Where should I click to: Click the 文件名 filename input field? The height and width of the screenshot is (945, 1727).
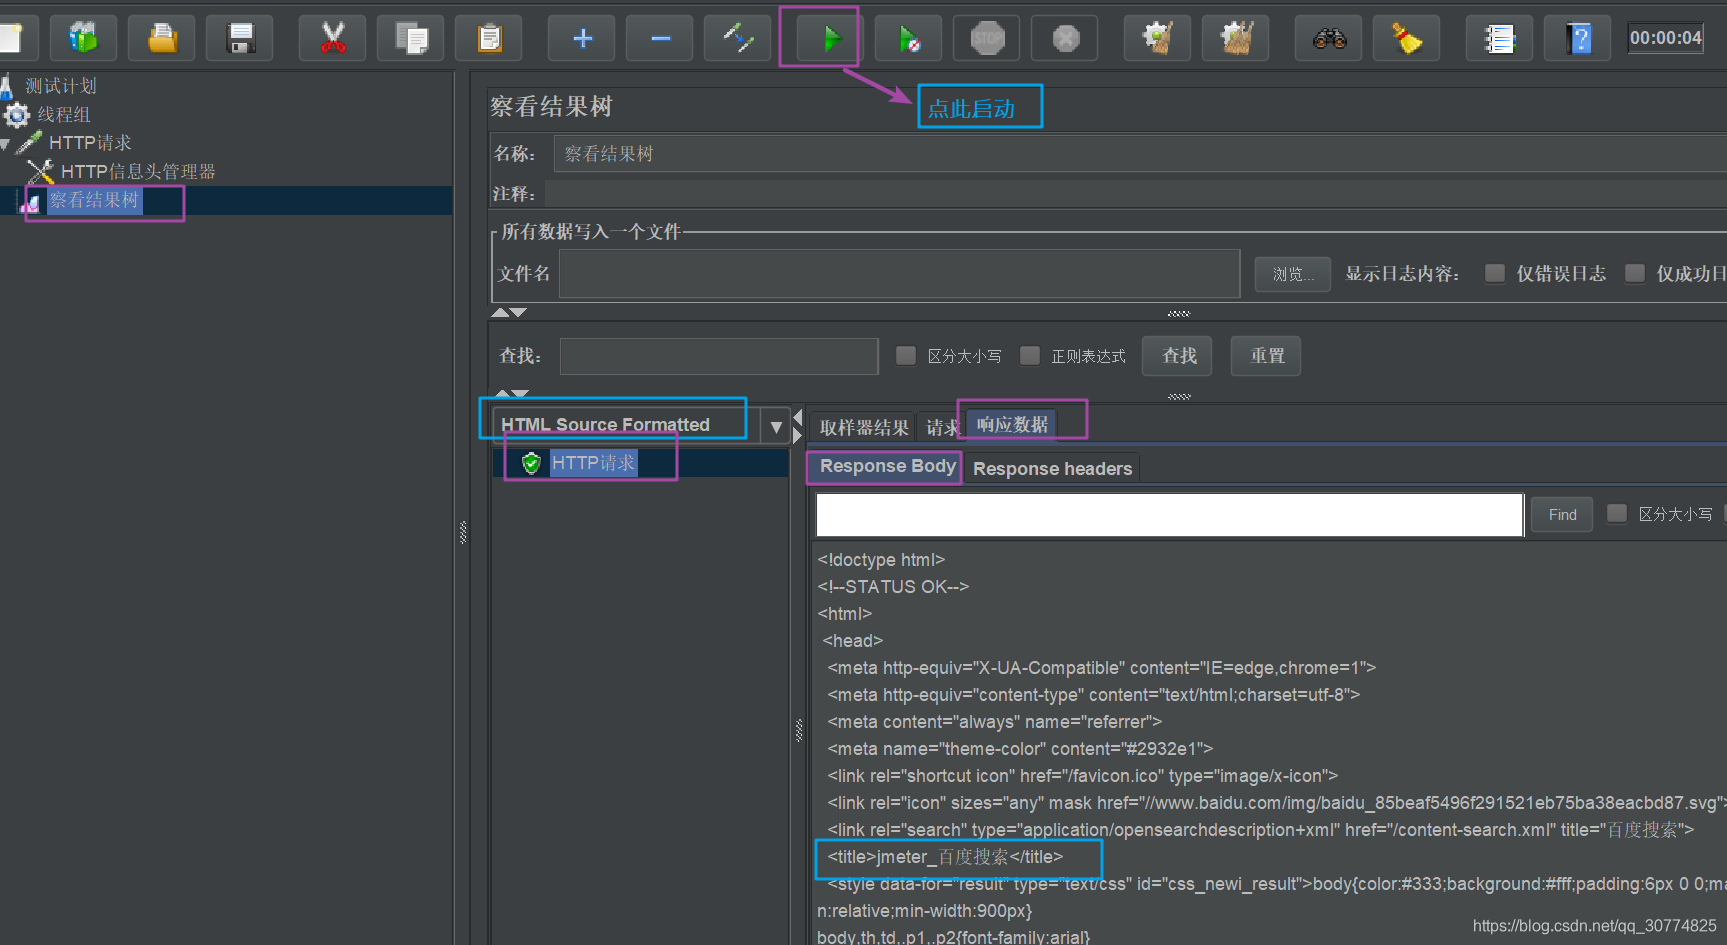tap(899, 274)
